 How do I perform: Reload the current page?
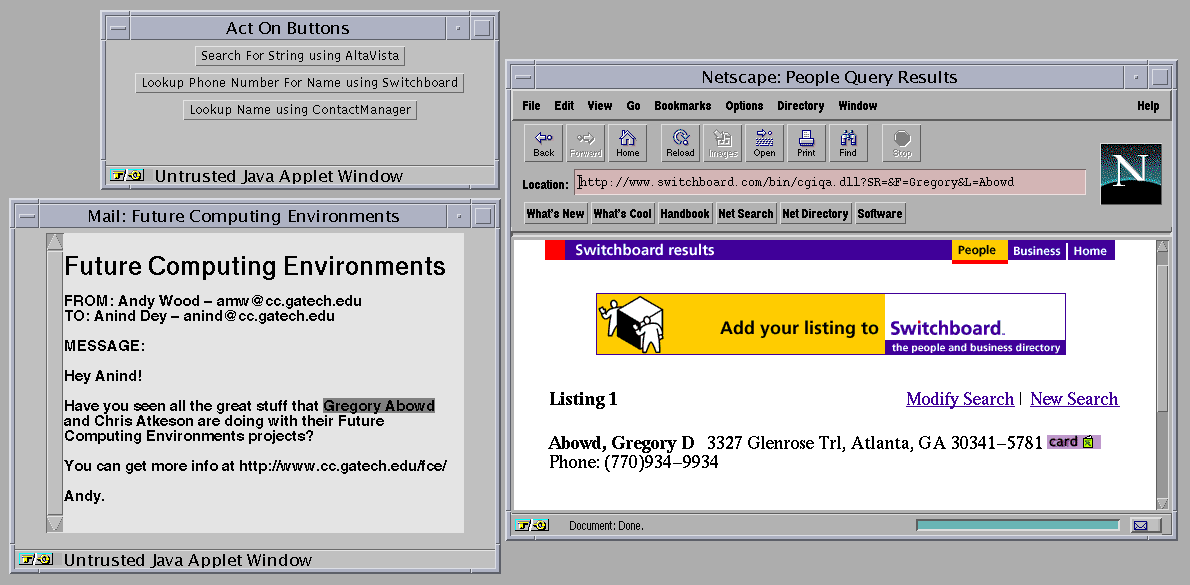point(680,143)
